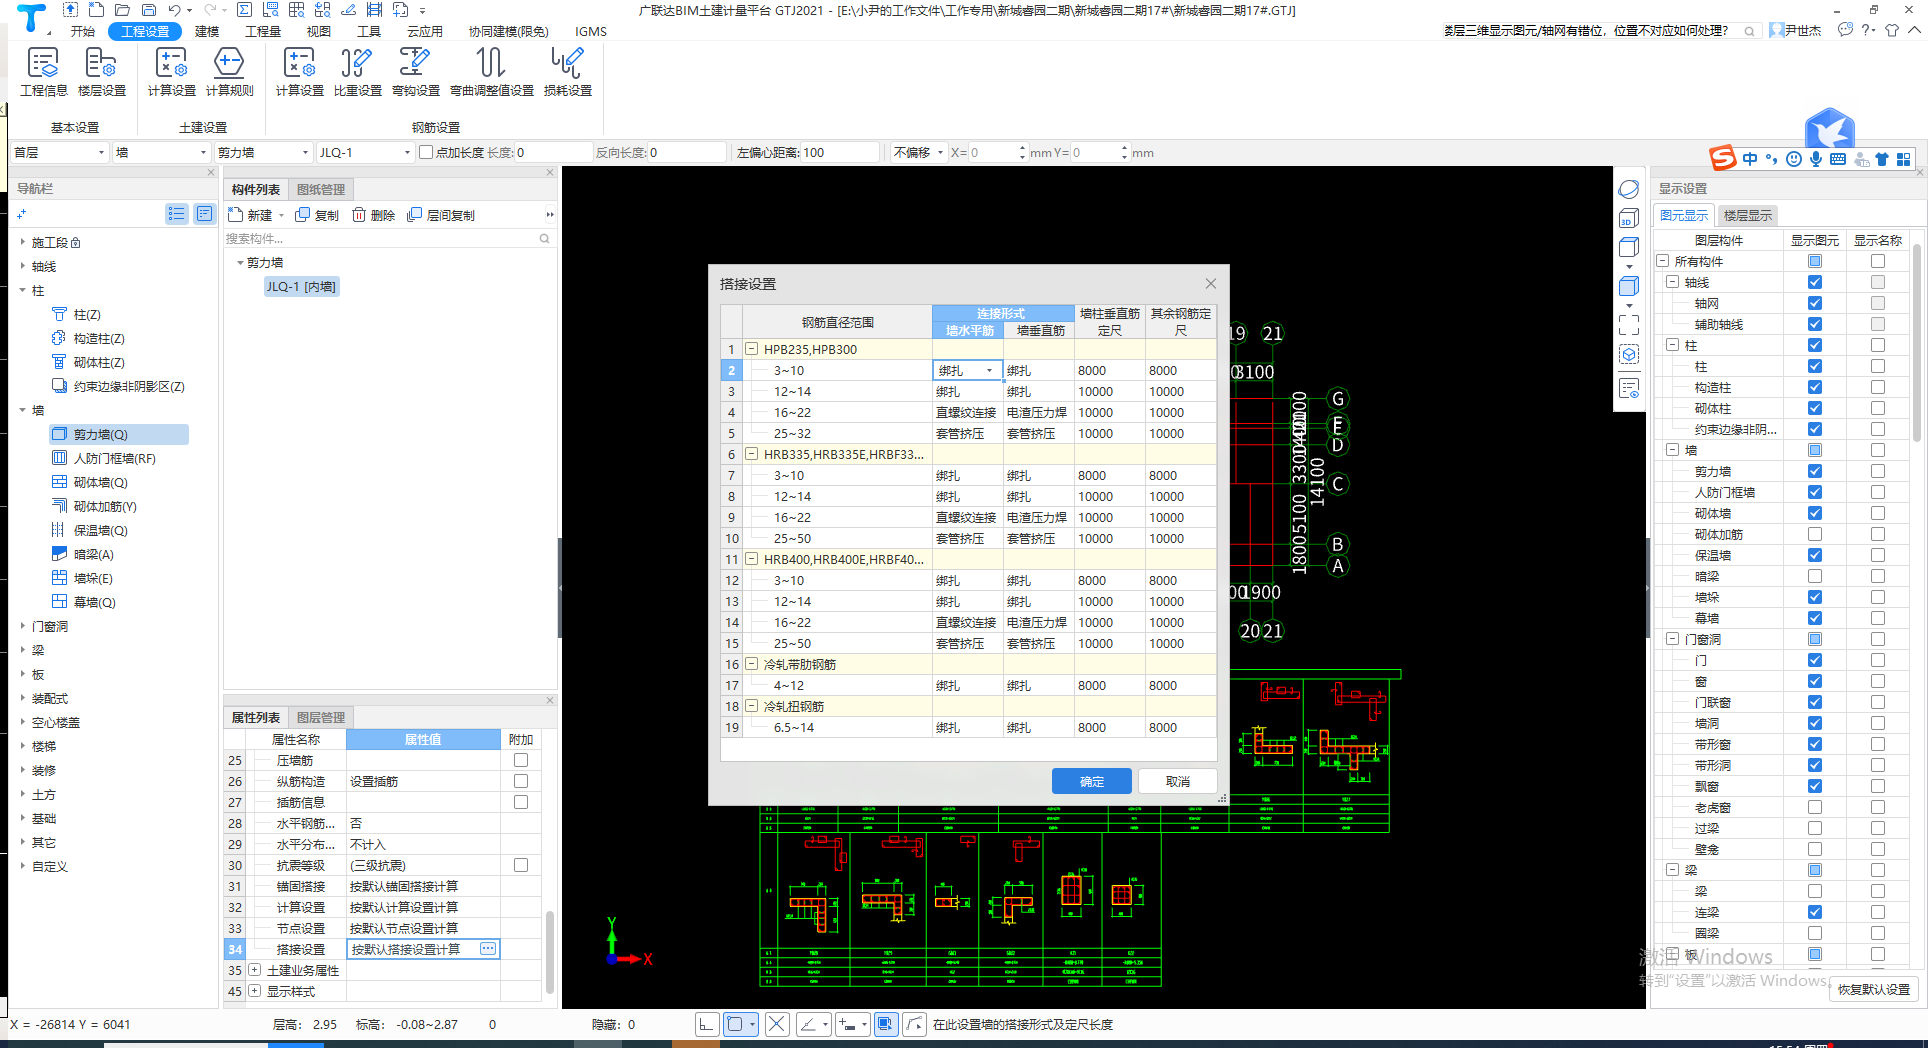This screenshot has height=1048, width=1928.
Task: Click the save icon in title toolbar
Action: click(148, 10)
